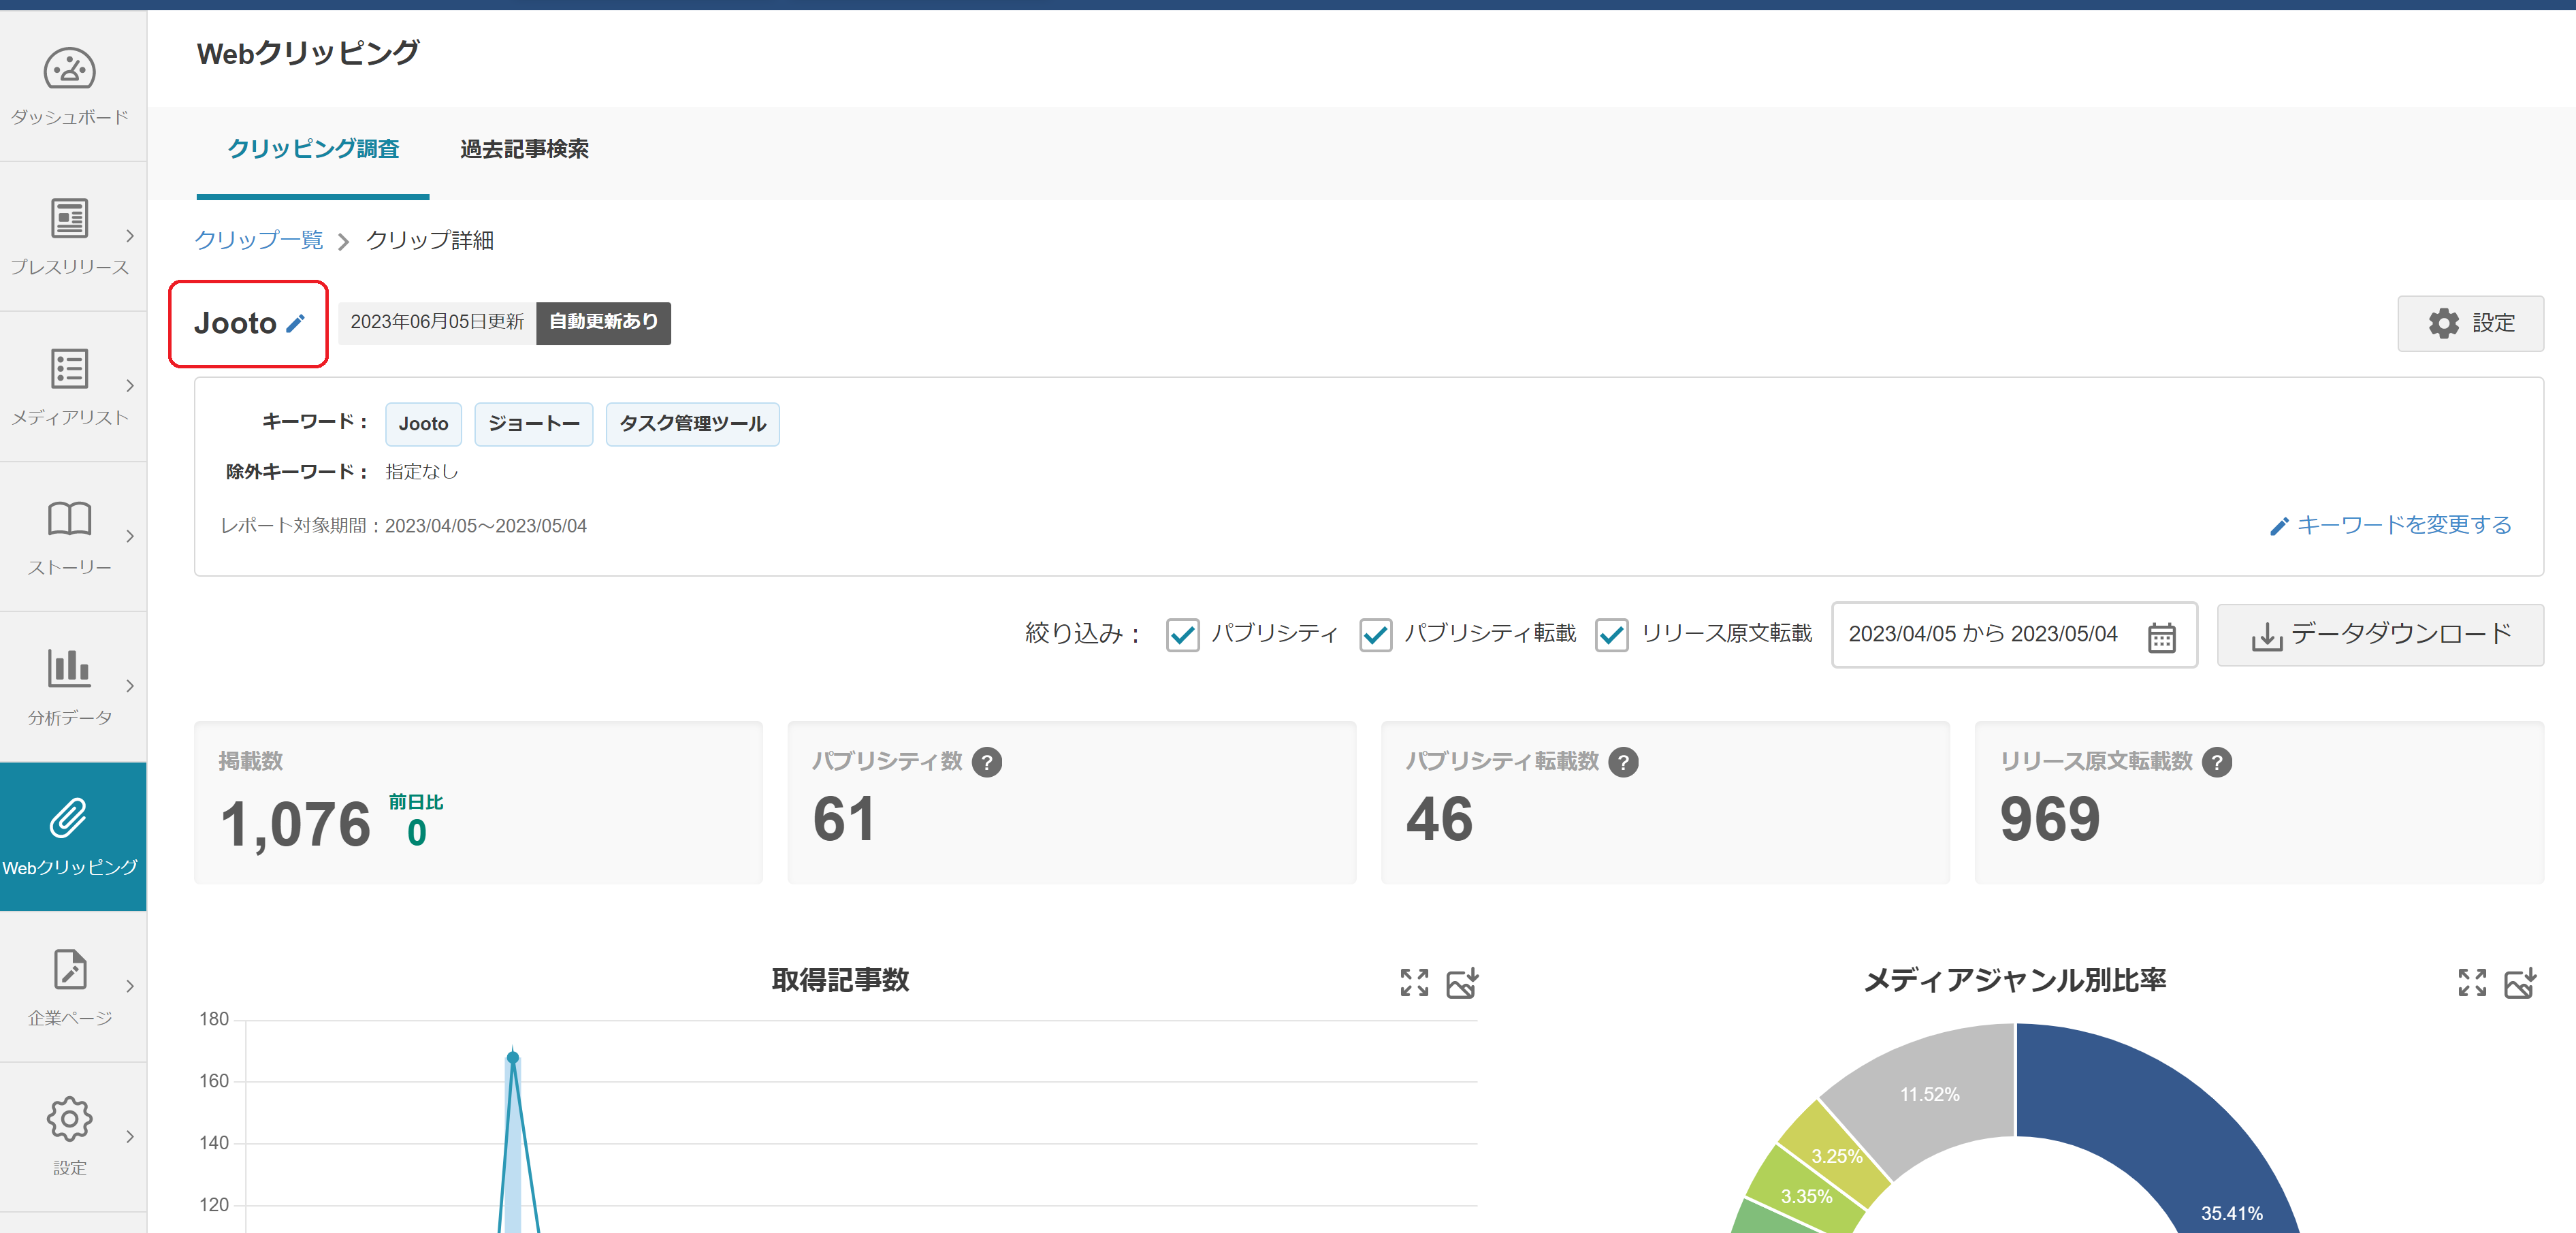The width and height of the screenshot is (2576, 1233).
Task: Expand the プレスリリース sidebar submenu arrow
Action: (x=130, y=236)
